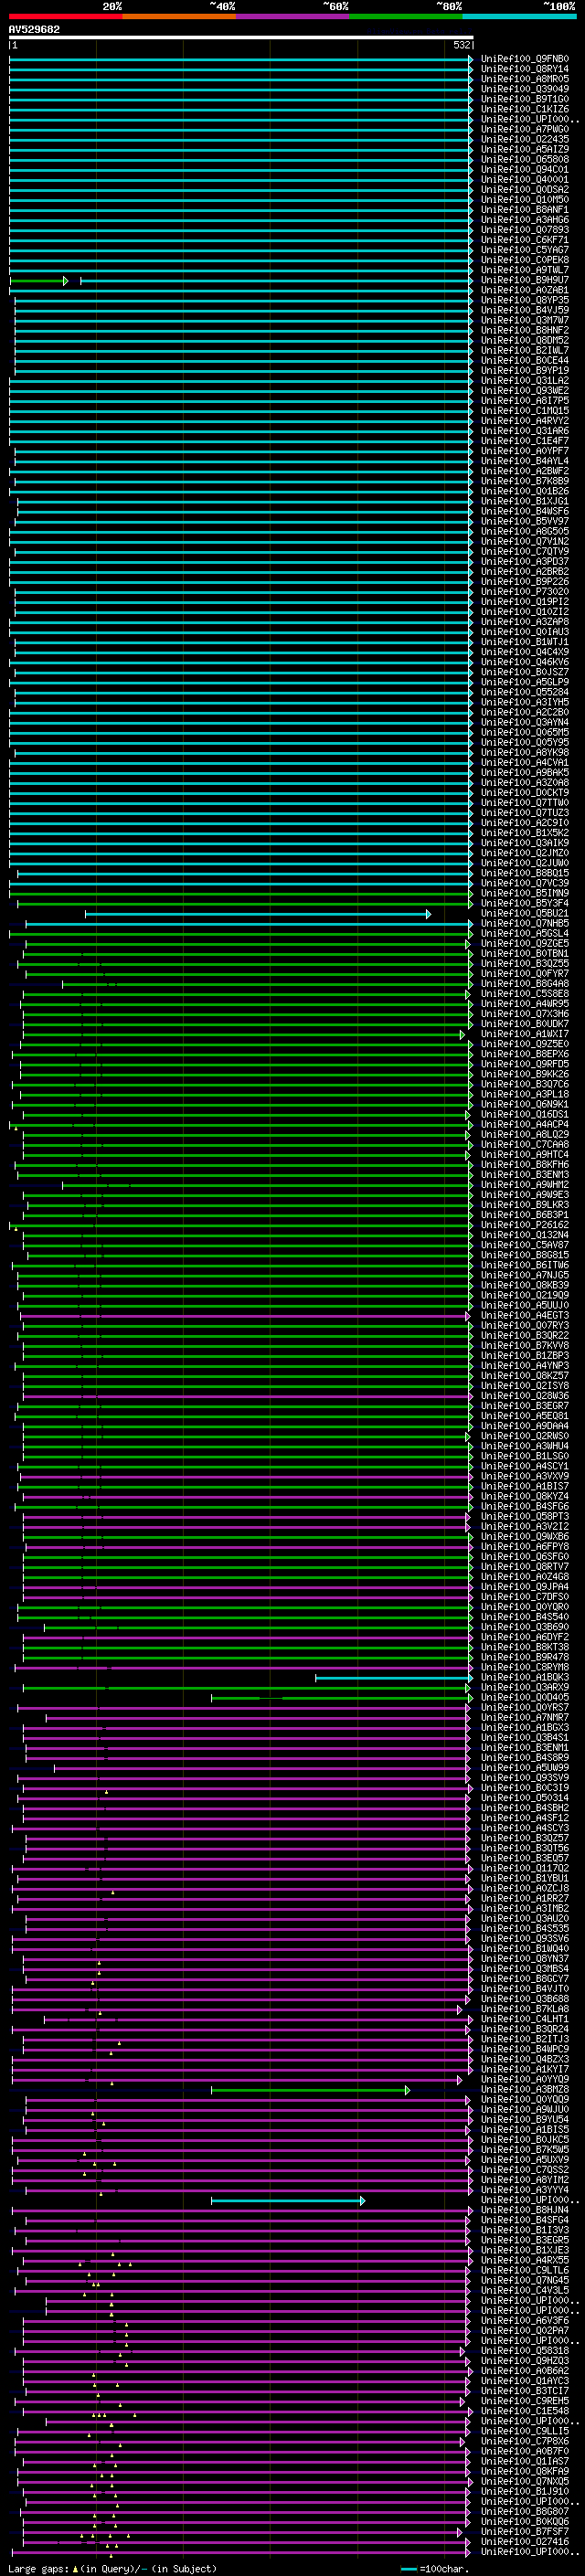Select the query name AV529682

tap(34, 30)
